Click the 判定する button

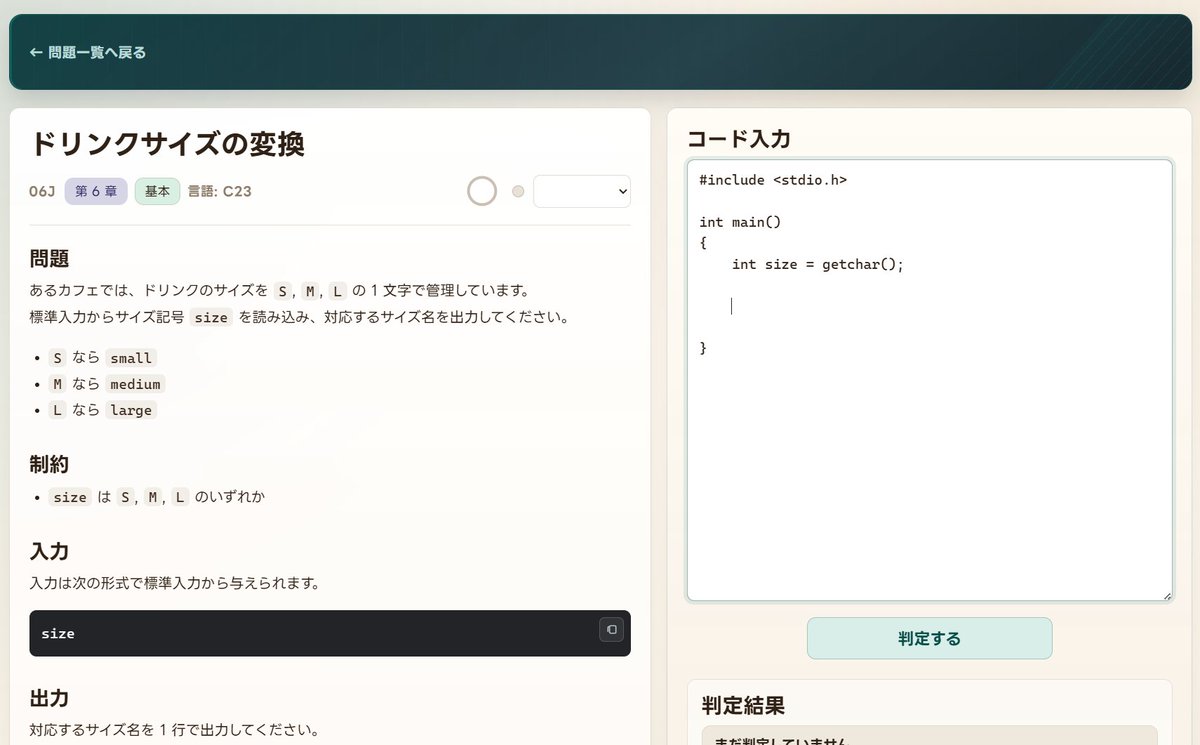[929, 638]
